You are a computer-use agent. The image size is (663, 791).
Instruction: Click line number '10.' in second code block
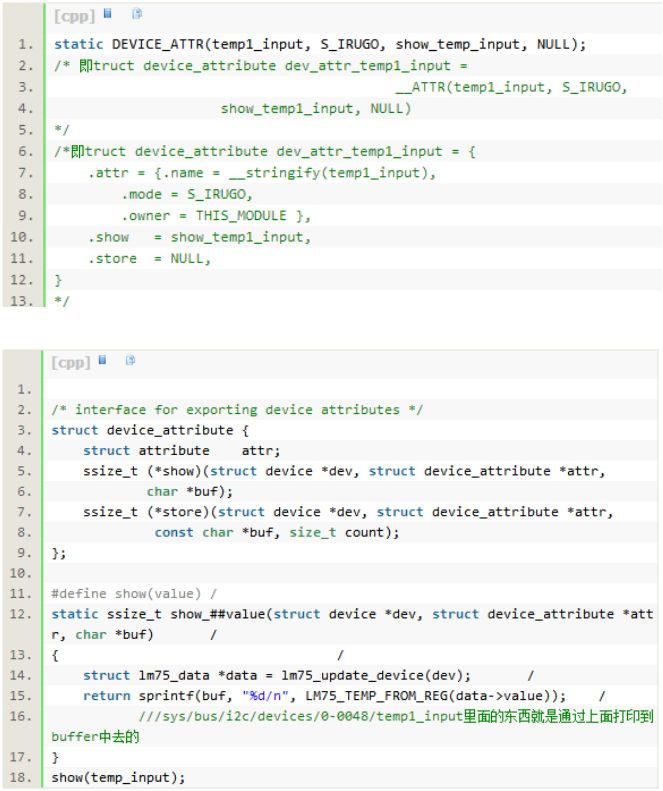[x=21, y=574]
